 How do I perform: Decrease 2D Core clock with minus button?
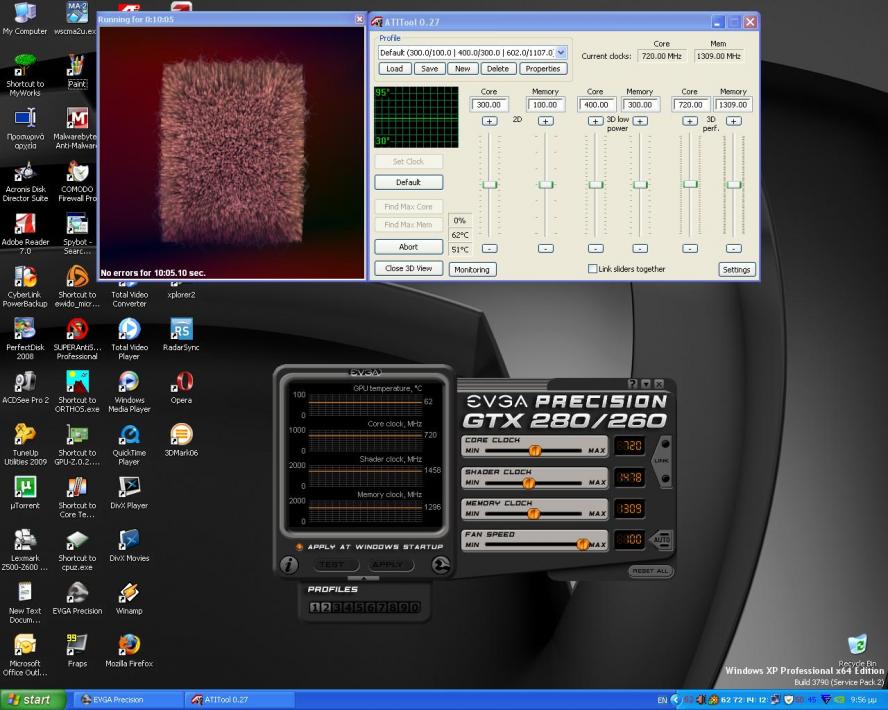[489, 249]
